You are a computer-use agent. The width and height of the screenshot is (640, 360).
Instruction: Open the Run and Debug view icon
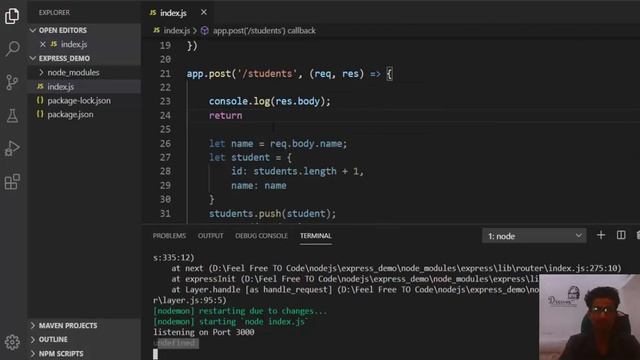pos(12,149)
